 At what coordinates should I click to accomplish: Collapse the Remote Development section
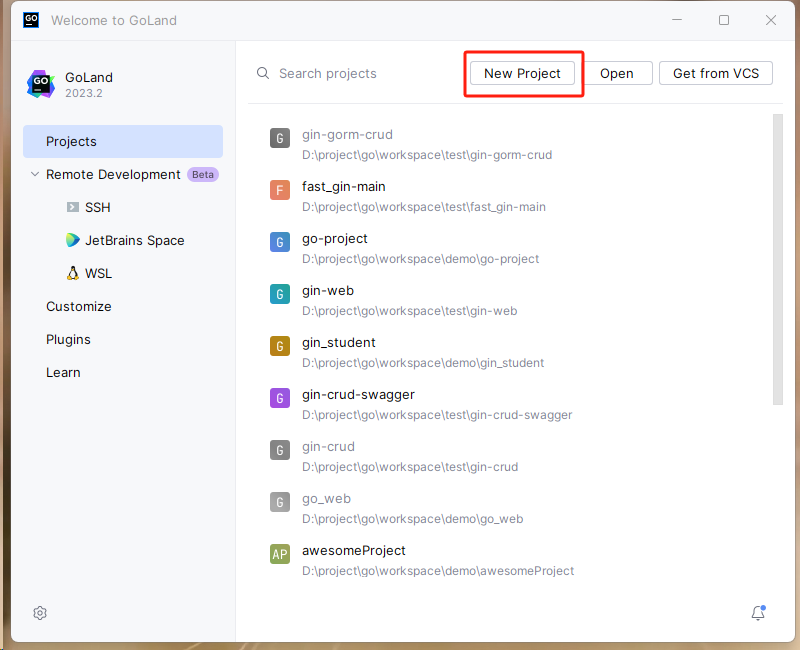pos(35,174)
